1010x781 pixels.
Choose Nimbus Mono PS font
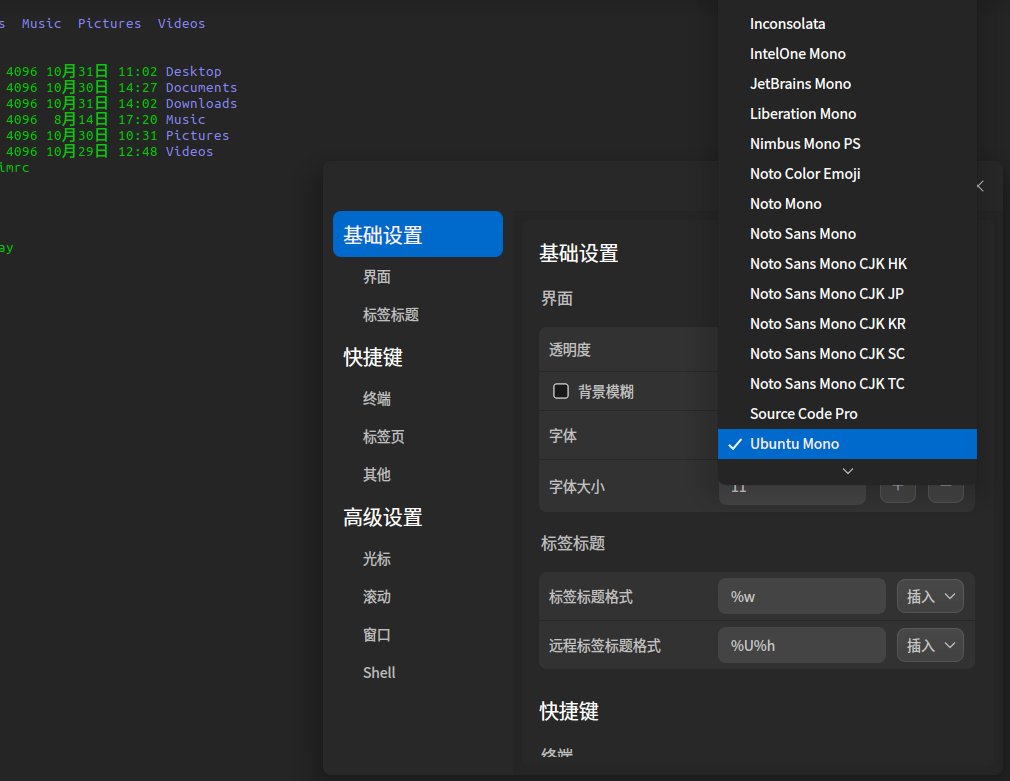(847, 144)
